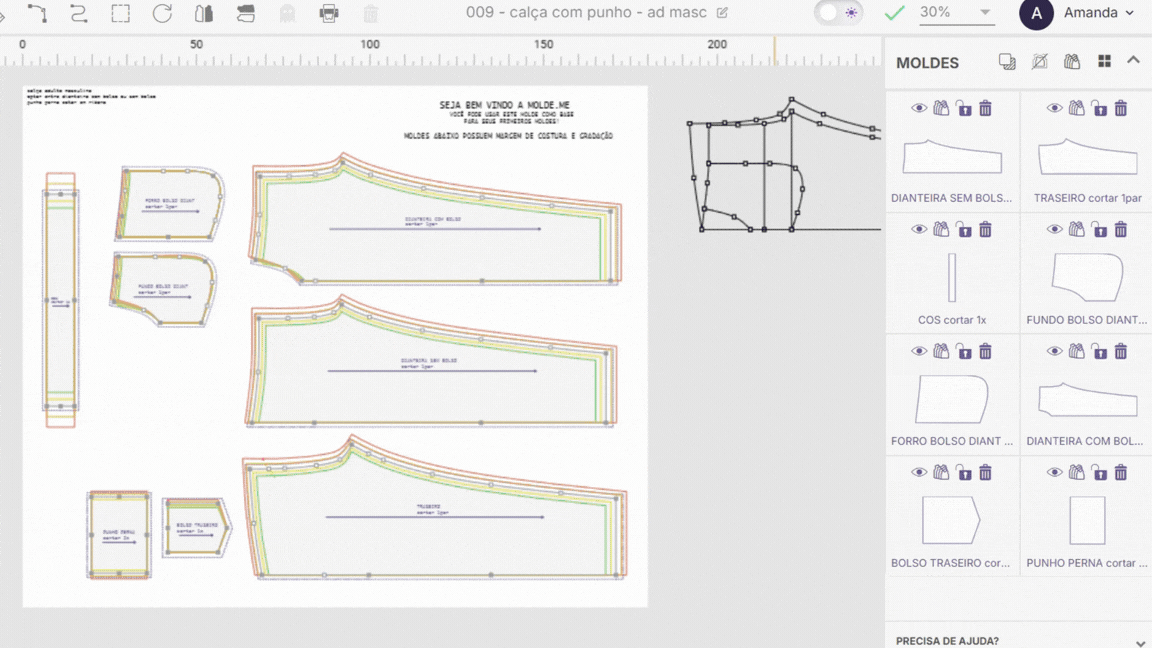Click the trash icon on PUNHO PERNA pattern
This screenshot has width=1152, height=648.
[x=1120, y=472]
